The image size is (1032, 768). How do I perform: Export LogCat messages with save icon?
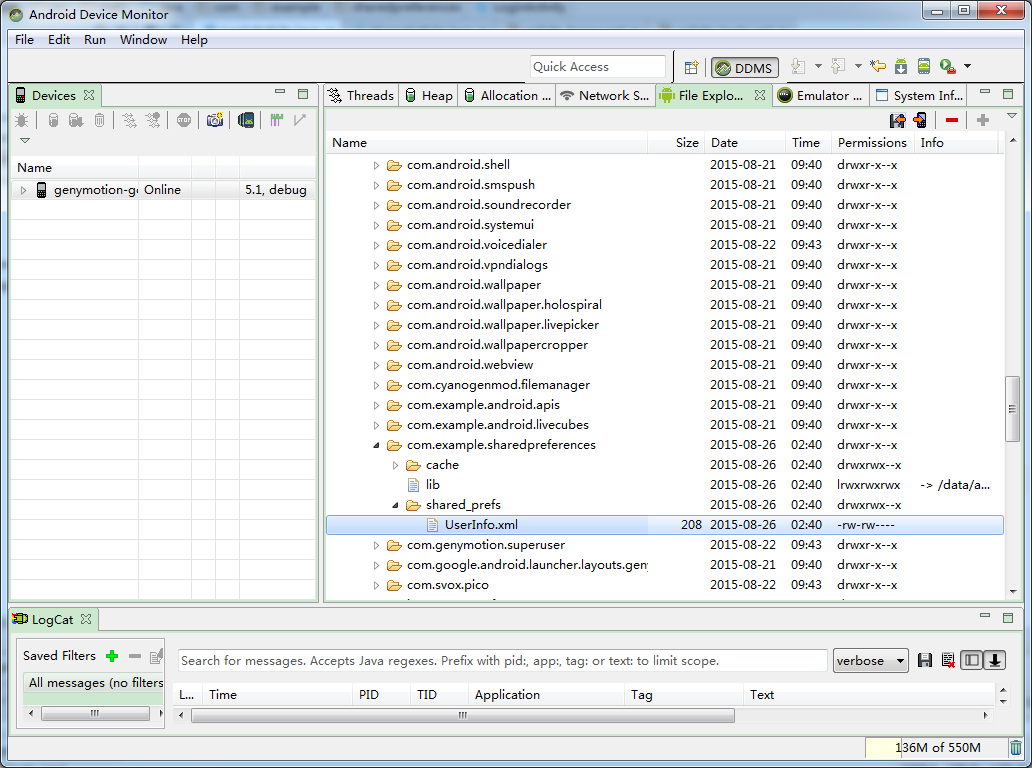[x=925, y=660]
